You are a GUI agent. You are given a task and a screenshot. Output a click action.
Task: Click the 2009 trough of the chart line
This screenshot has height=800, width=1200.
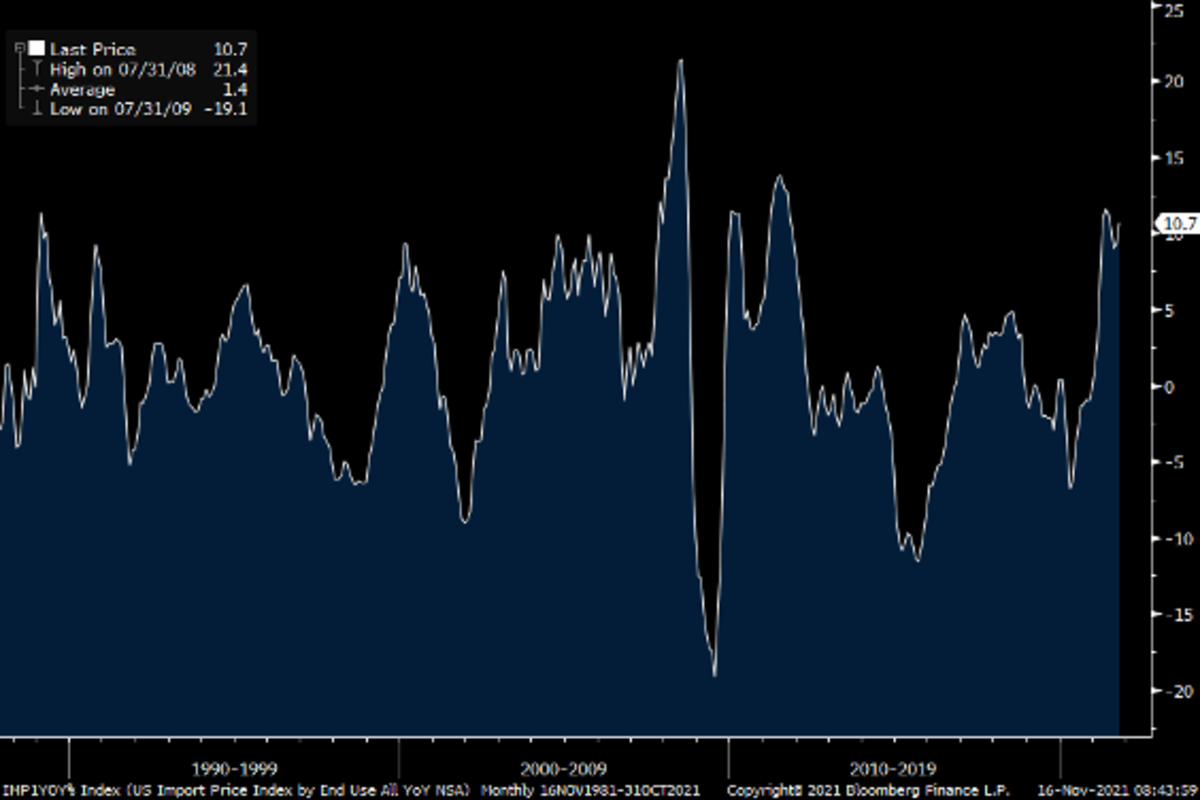[x=714, y=675]
